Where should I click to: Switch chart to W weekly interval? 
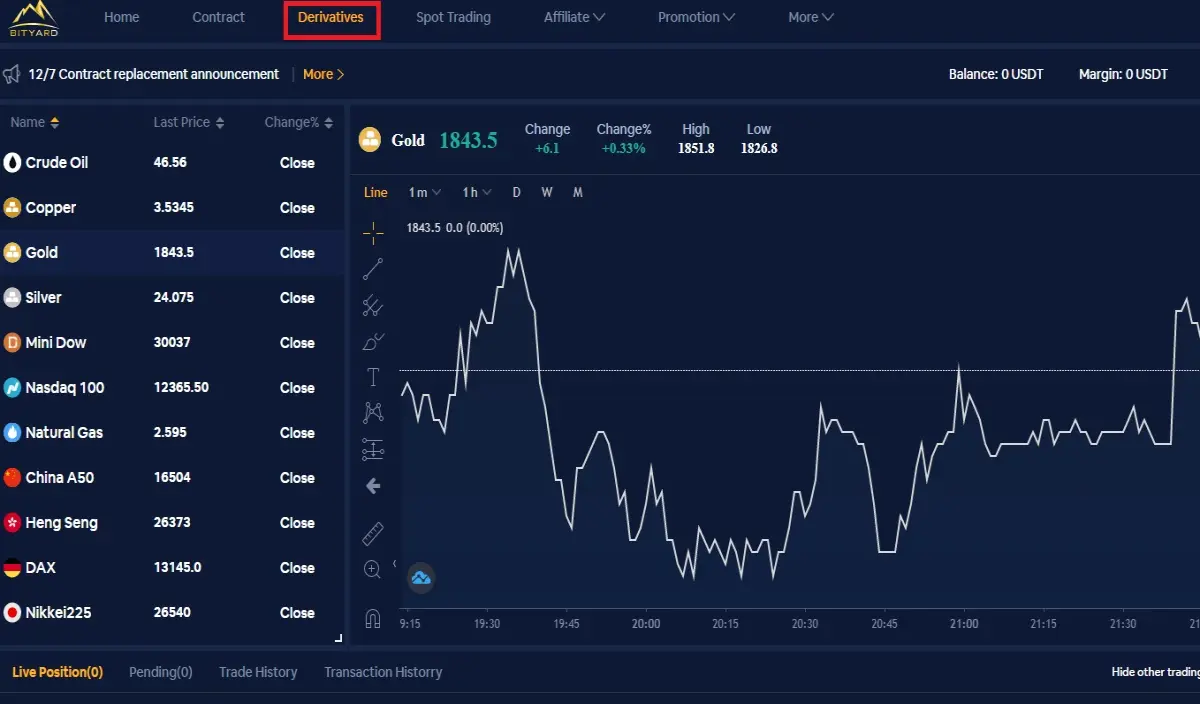tap(547, 192)
